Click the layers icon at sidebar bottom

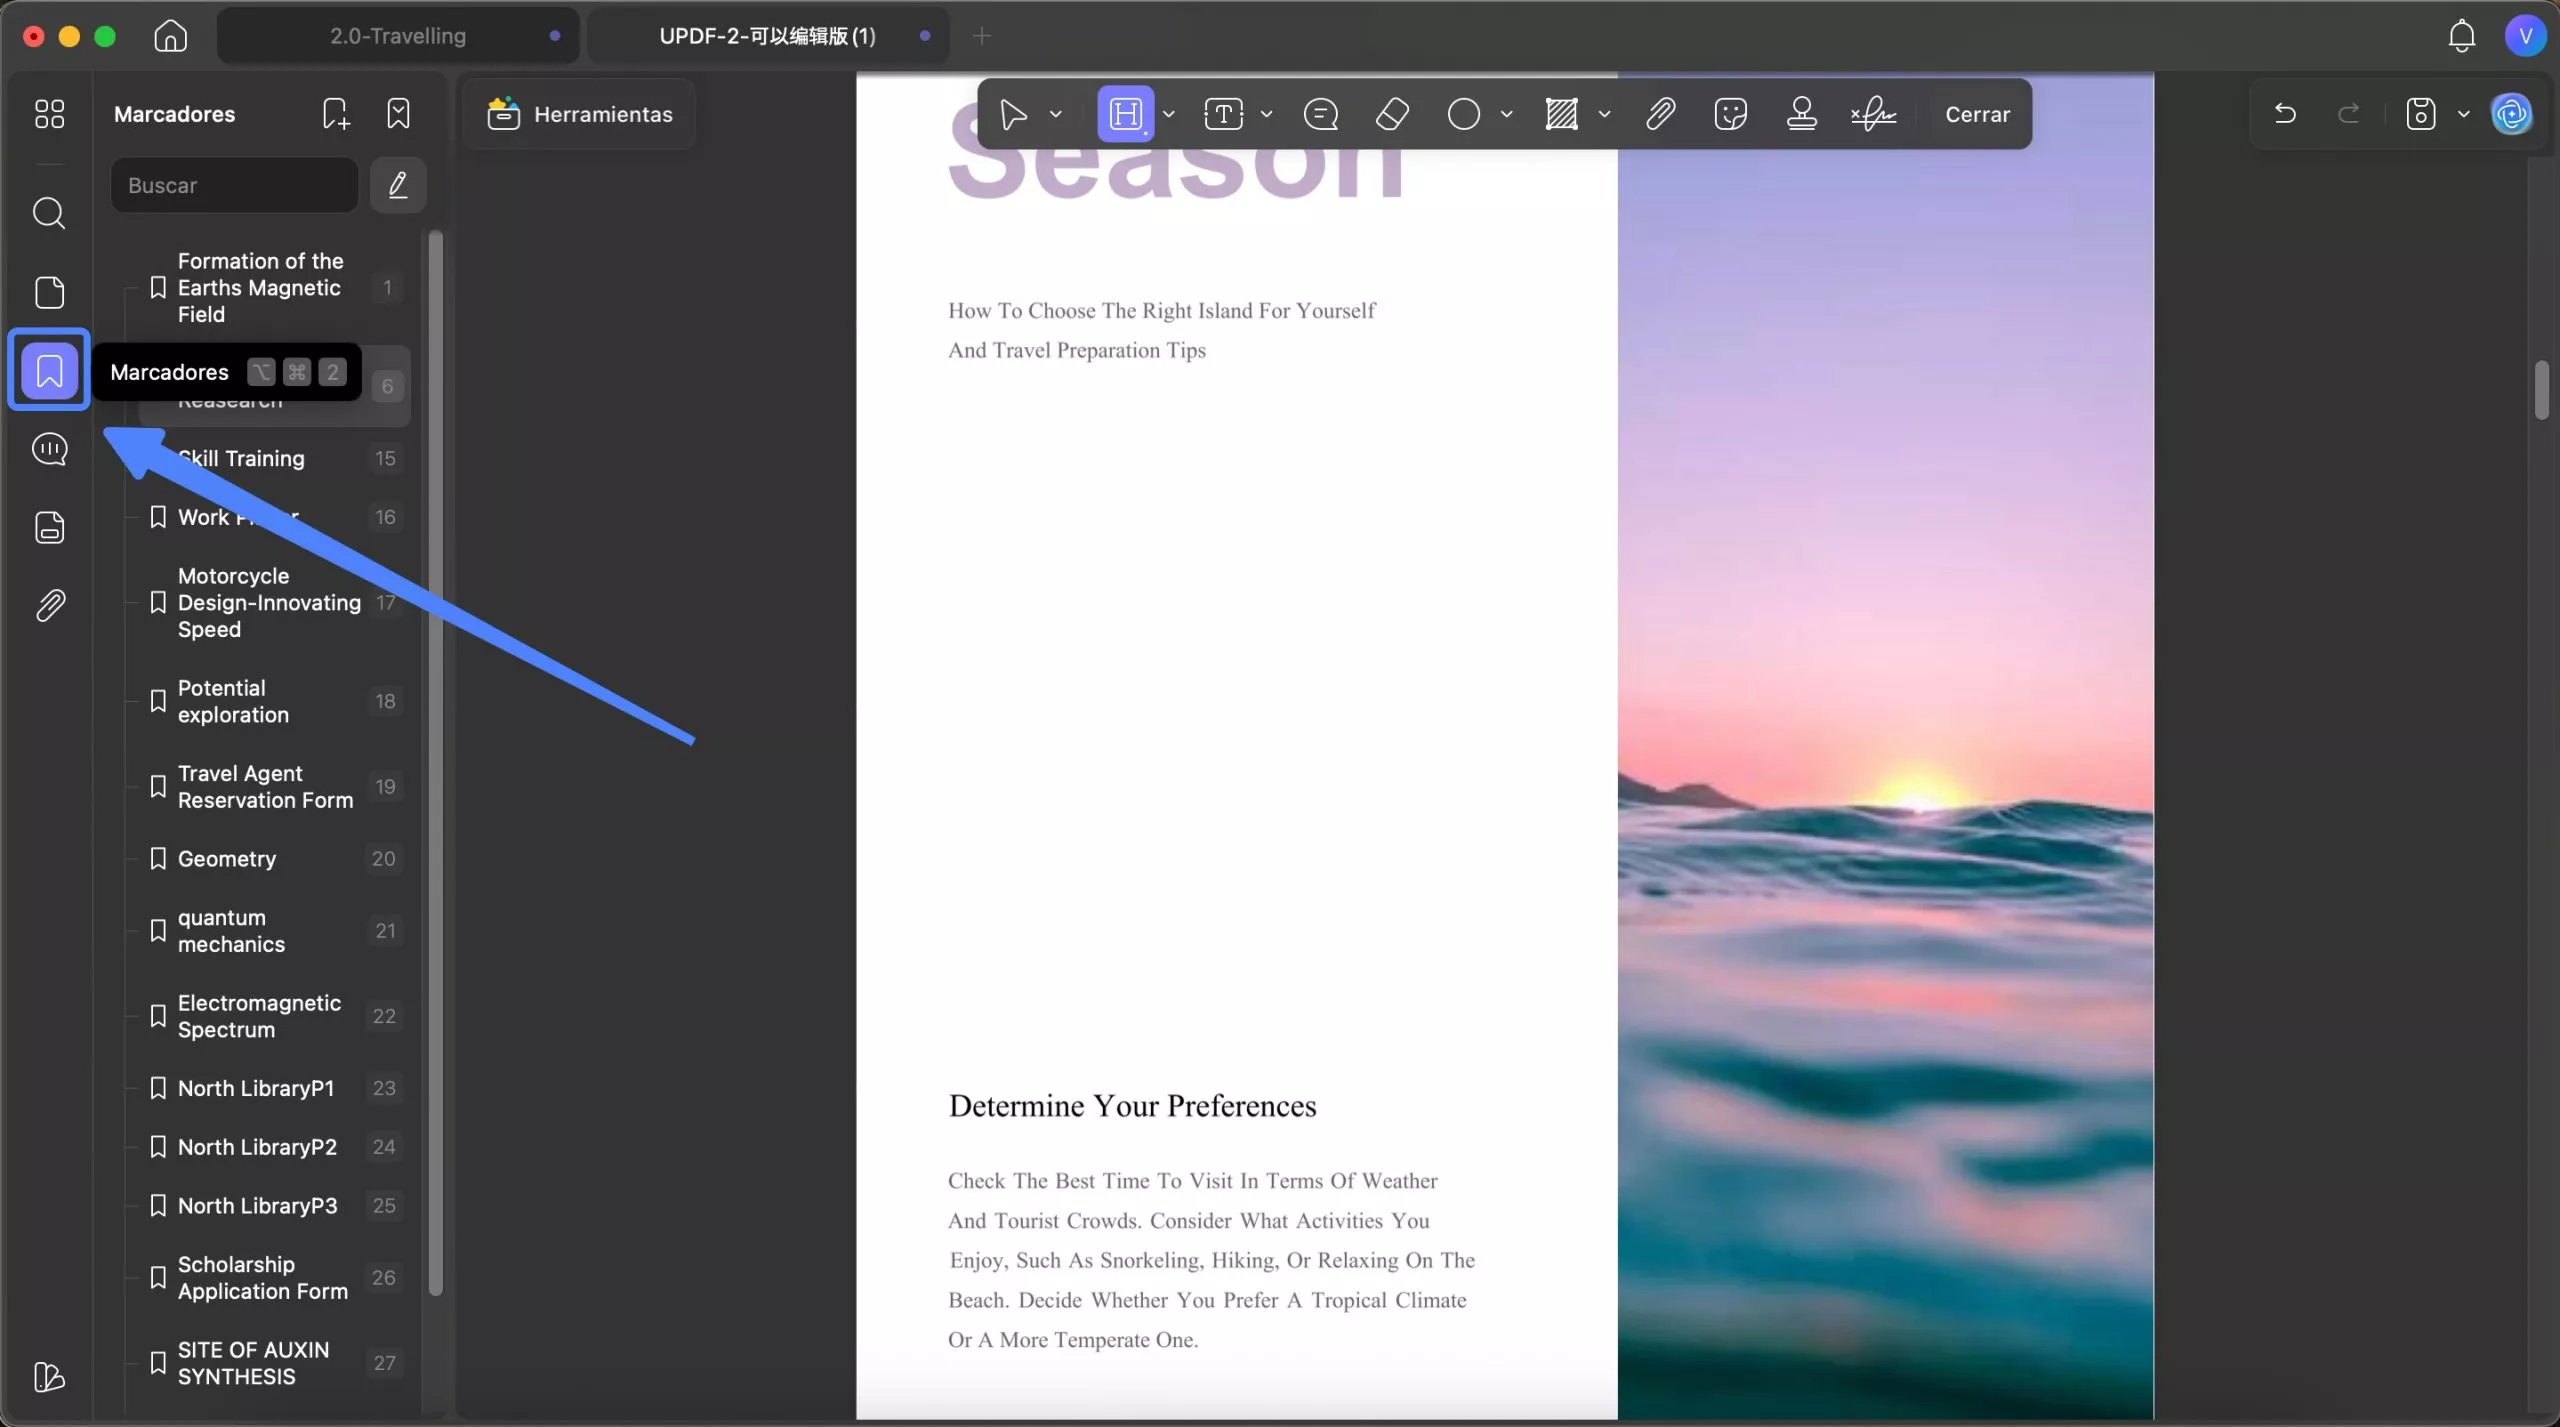(x=49, y=1377)
